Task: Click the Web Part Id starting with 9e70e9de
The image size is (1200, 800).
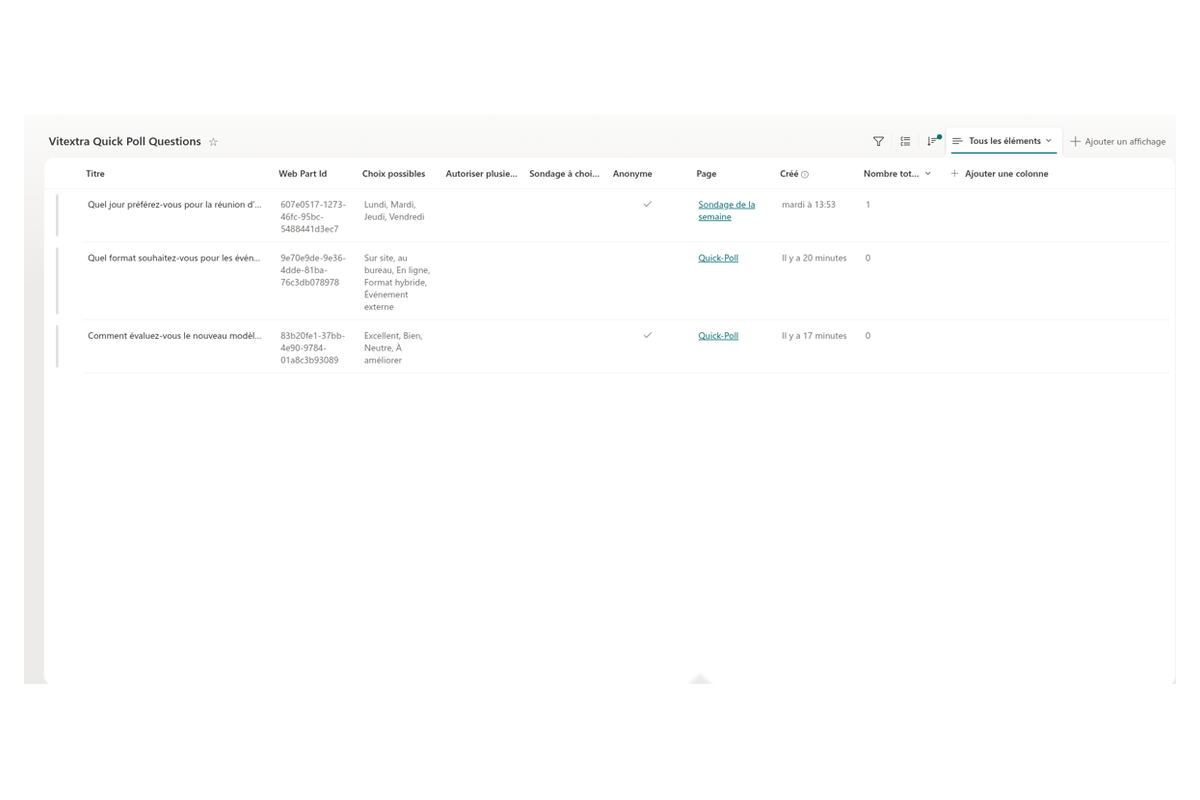Action: click(313, 270)
